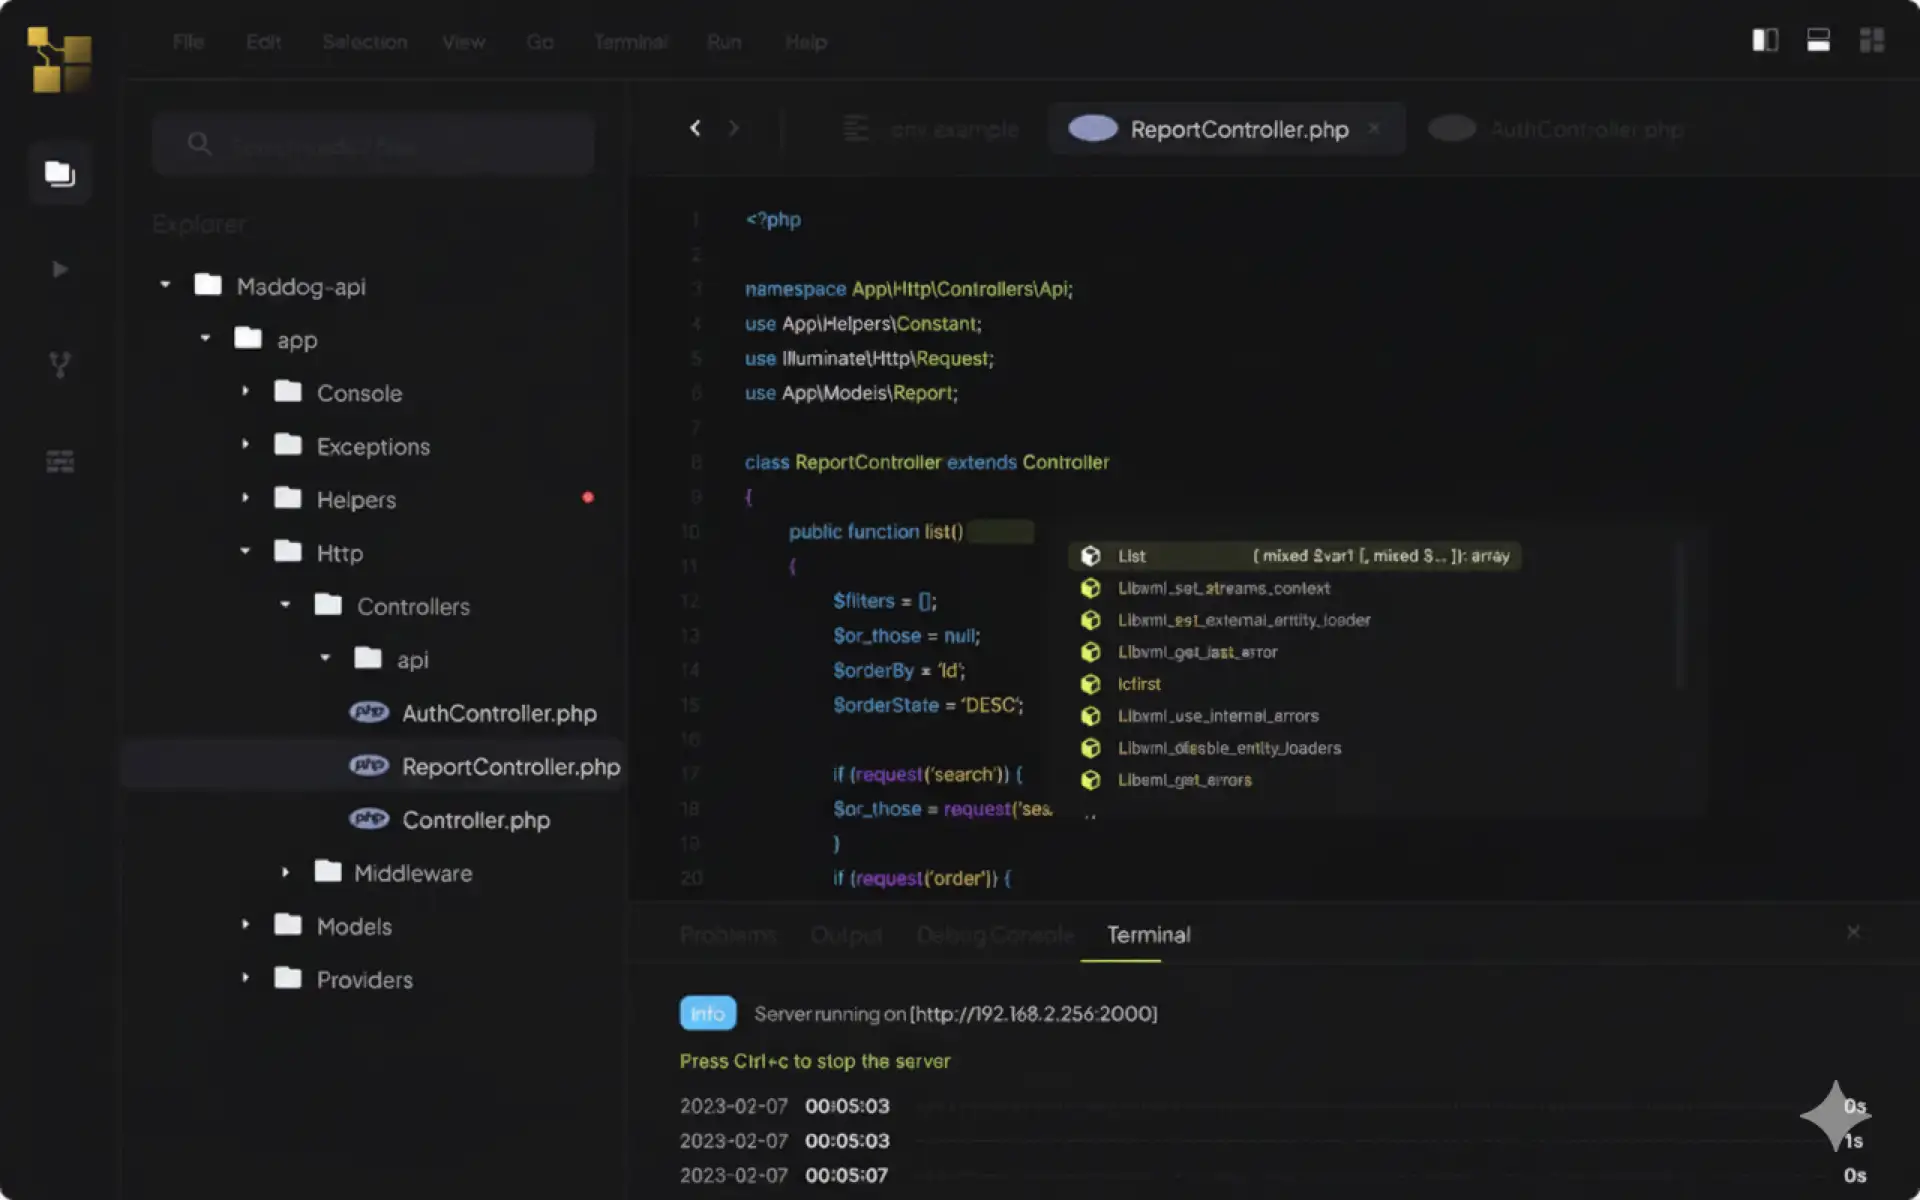Click the Extensions icon in the sidebar
1920x1200 pixels.
(x=60, y=461)
